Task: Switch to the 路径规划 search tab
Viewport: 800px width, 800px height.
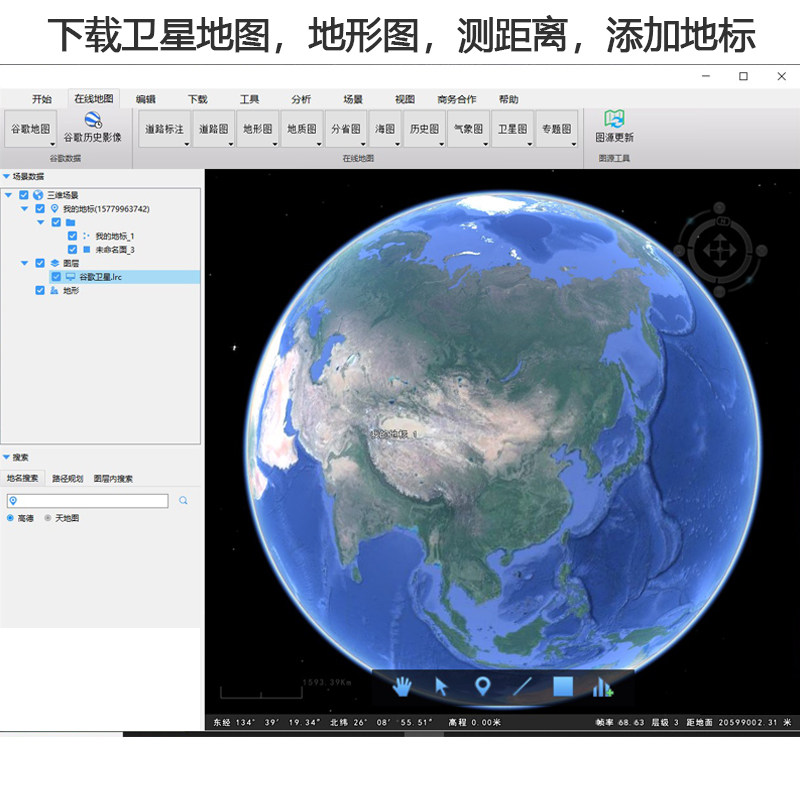Action: (x=67, y=479)
